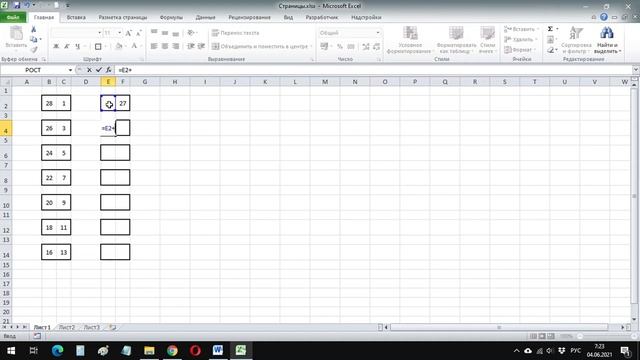
Task: Open the Find and Select binoculars icon
Action: click(607, 33)
